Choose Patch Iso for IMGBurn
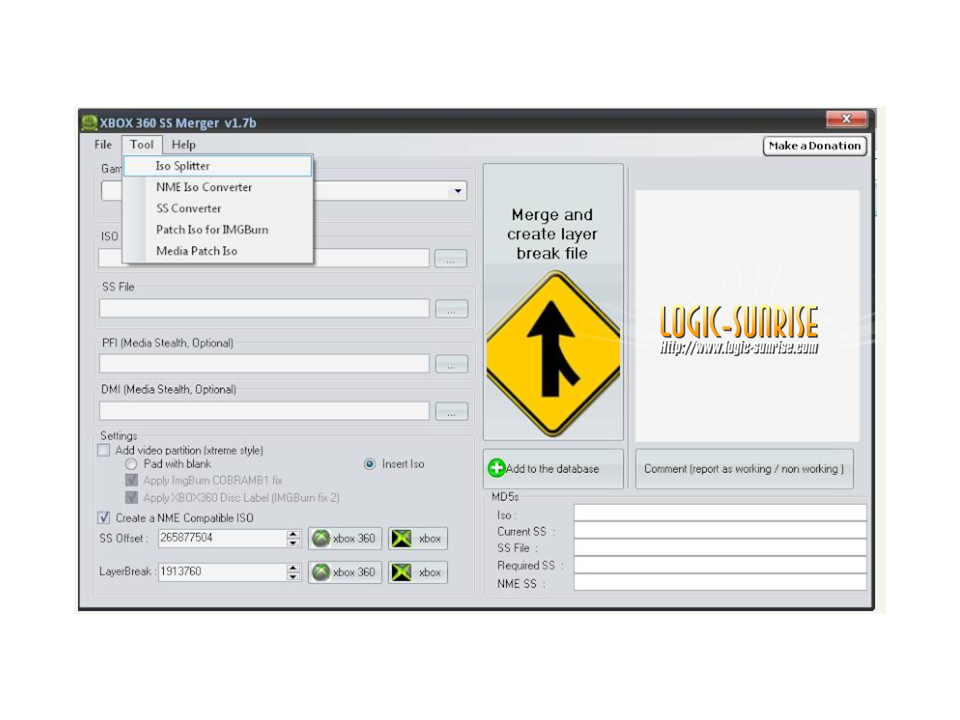This screenshot has width=960, height=720. coord(217,230)
